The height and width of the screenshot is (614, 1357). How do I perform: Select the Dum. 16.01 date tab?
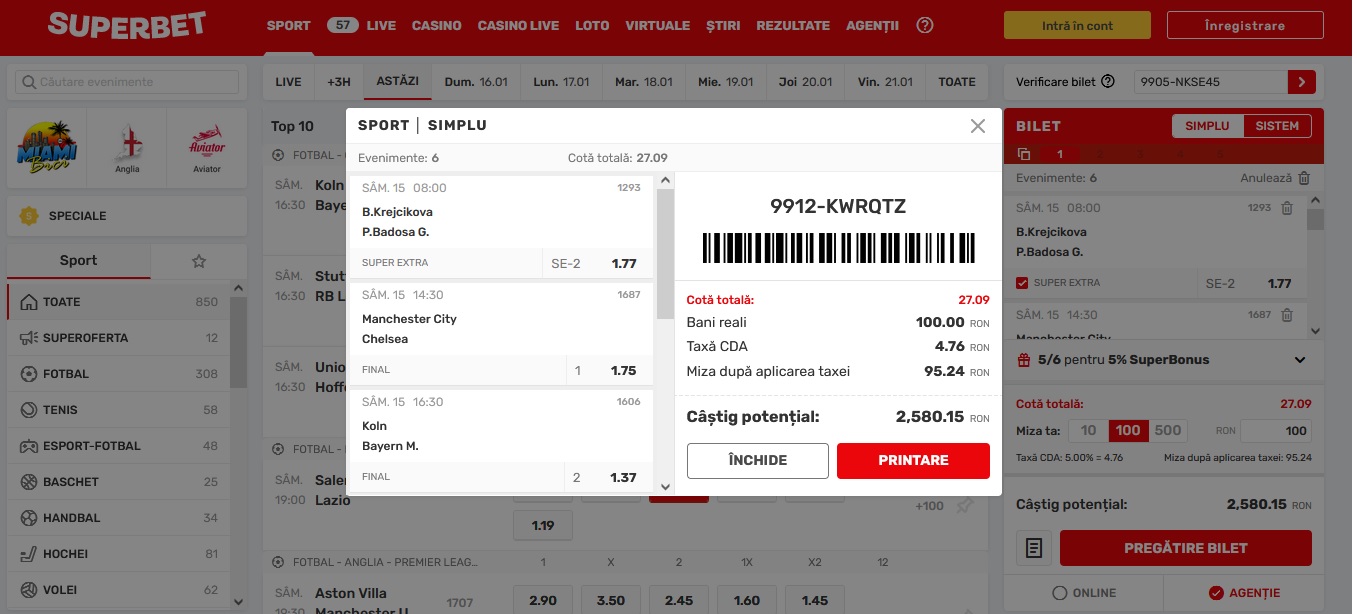(476, 82)
